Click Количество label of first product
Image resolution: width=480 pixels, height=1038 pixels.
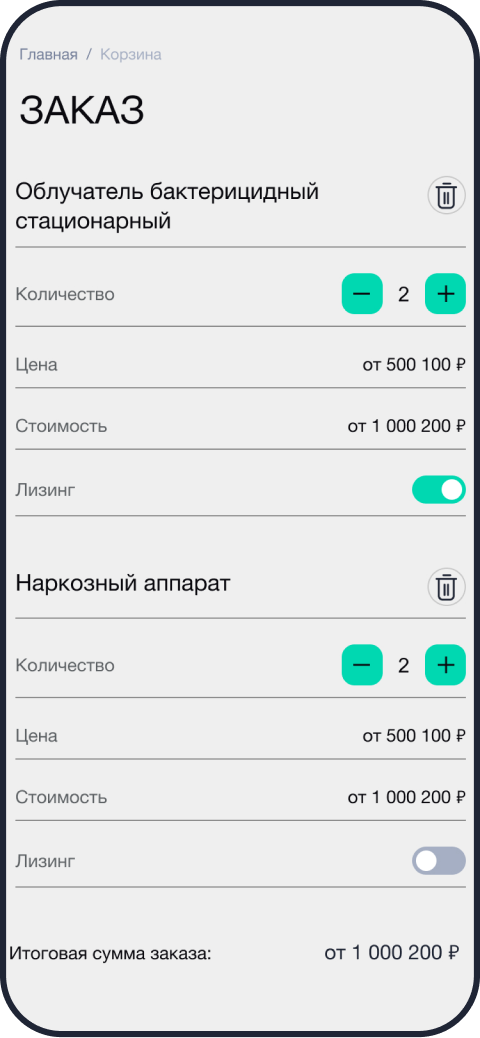65,294
